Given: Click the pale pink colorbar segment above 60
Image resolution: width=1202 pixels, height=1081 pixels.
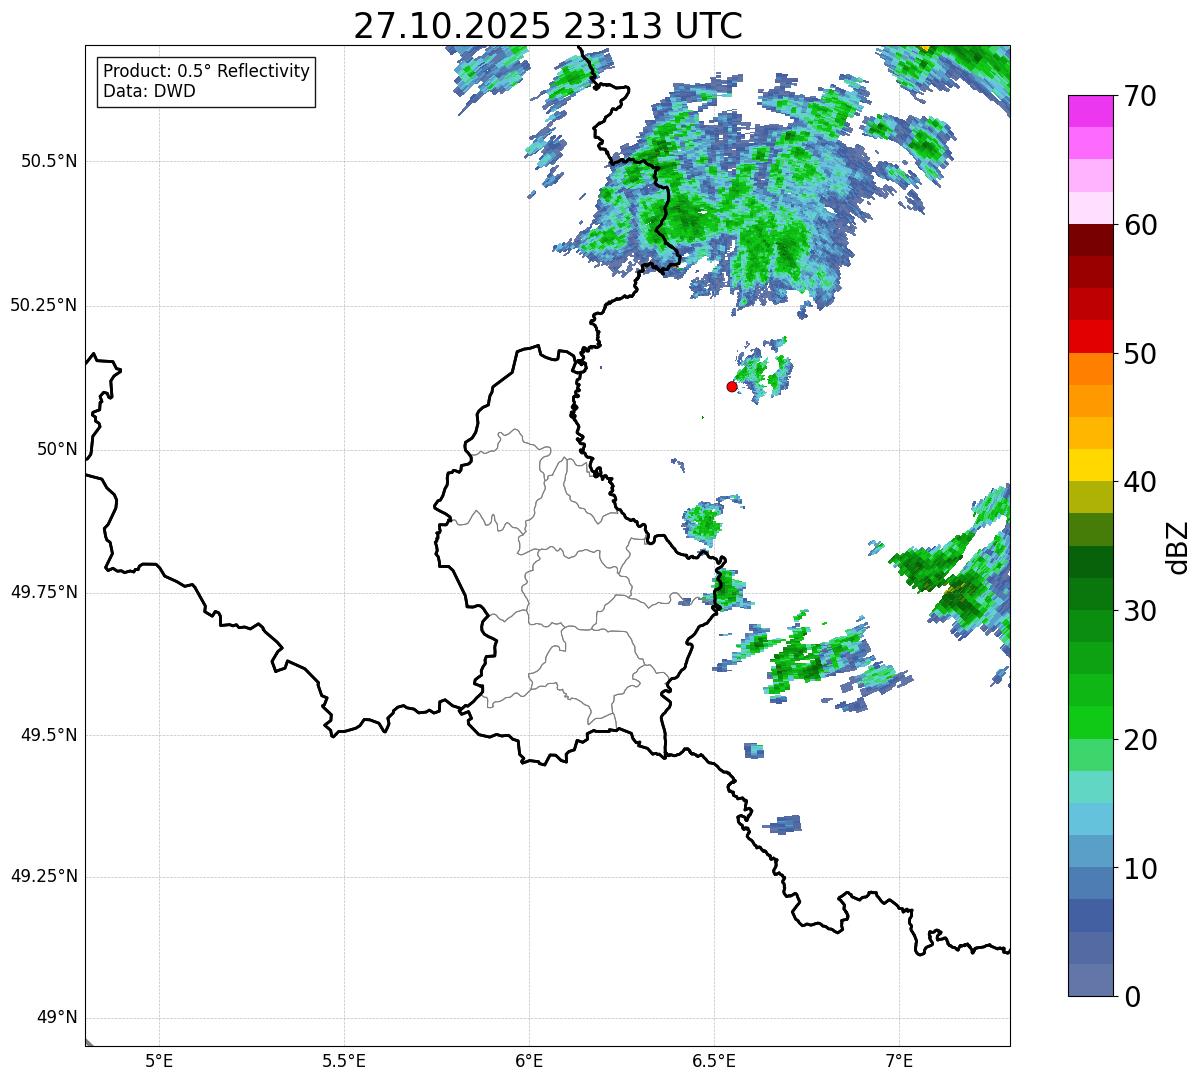Looking at the screenshot, I should pyautogui.click(x=1090, y=208).
